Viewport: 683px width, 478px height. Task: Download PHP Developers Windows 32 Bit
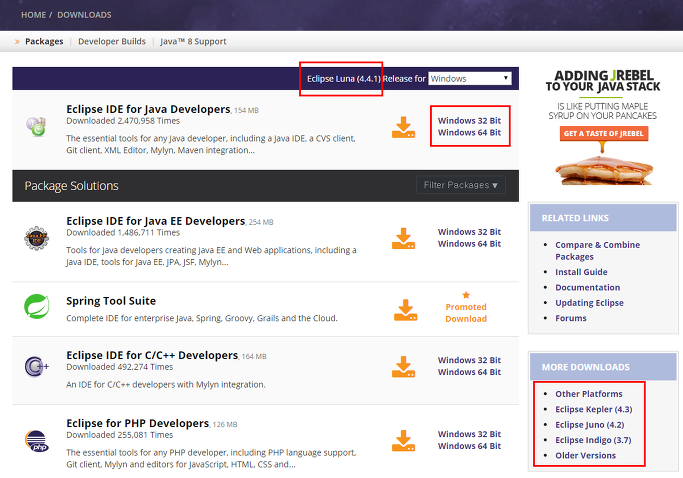click(x=469, y=434)
